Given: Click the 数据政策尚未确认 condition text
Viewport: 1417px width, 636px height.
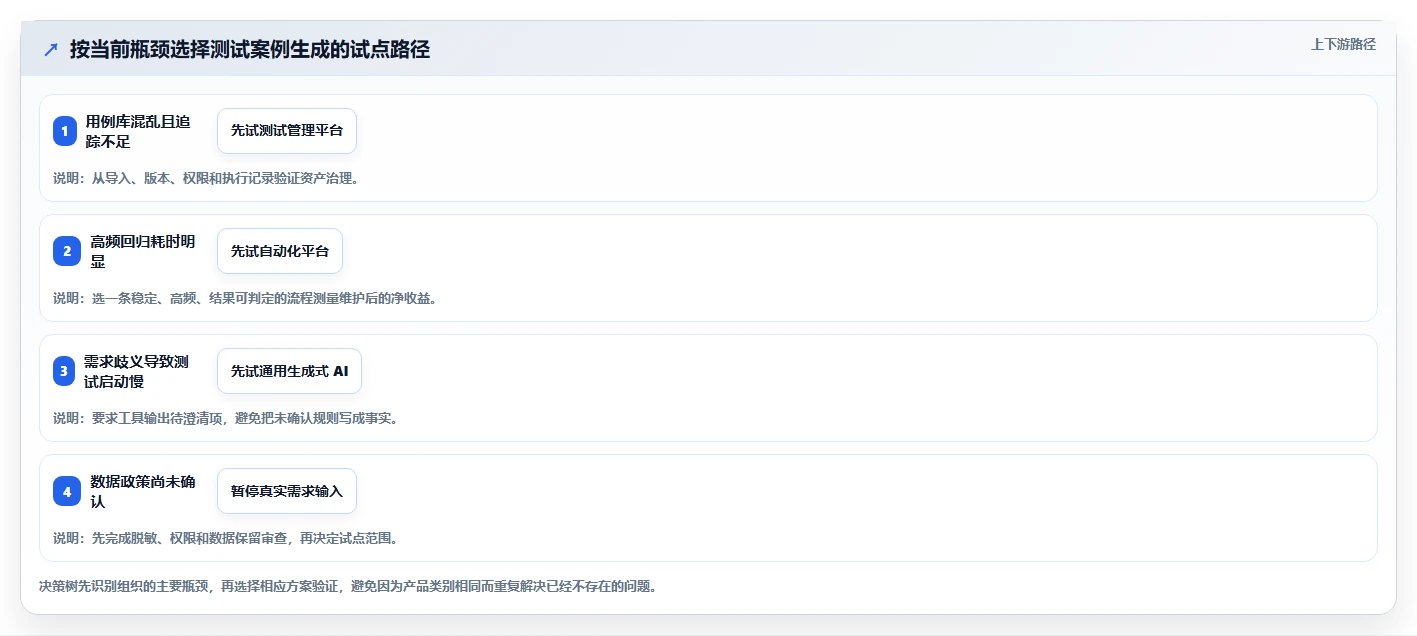Looking at the screenshot, I should coord(143,491).
